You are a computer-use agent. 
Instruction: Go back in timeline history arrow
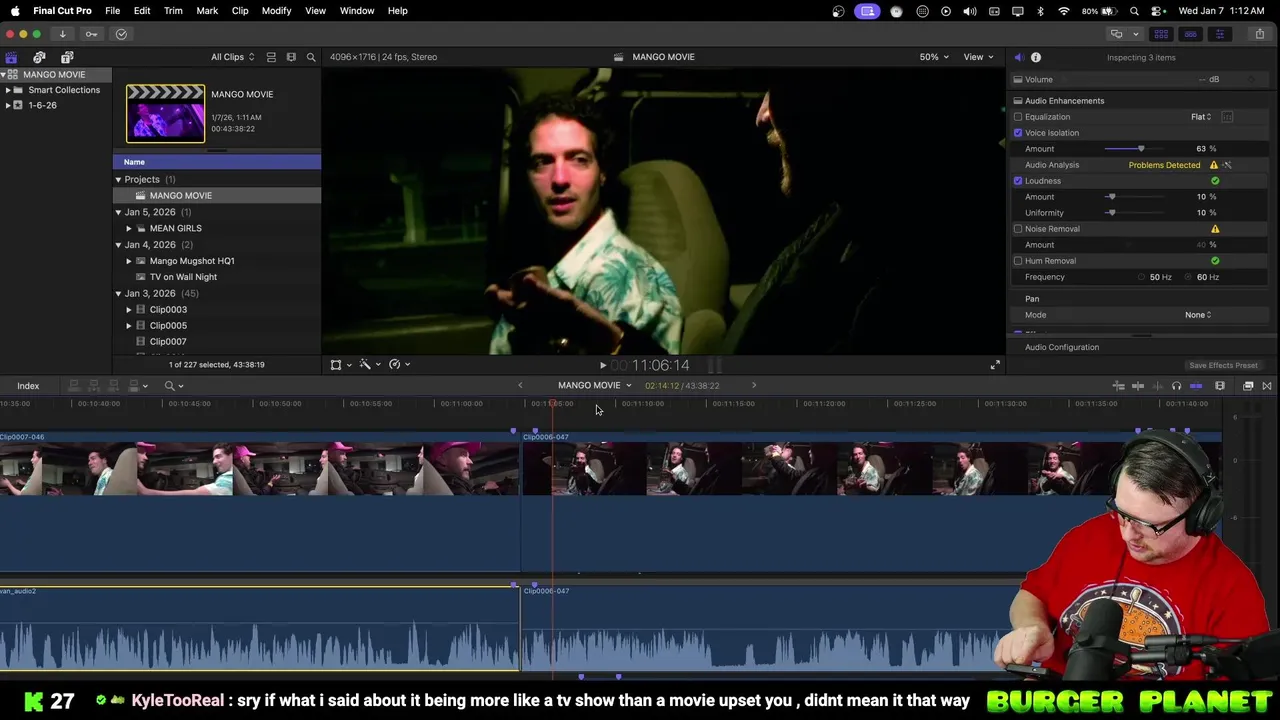coord(520,386)
